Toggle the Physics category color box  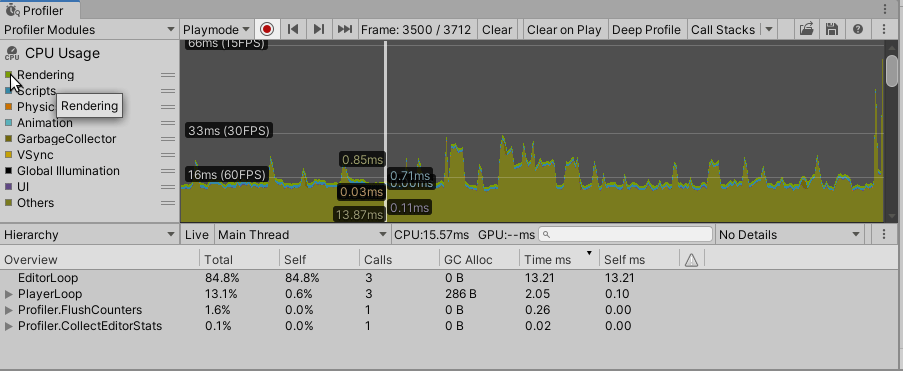8,107
